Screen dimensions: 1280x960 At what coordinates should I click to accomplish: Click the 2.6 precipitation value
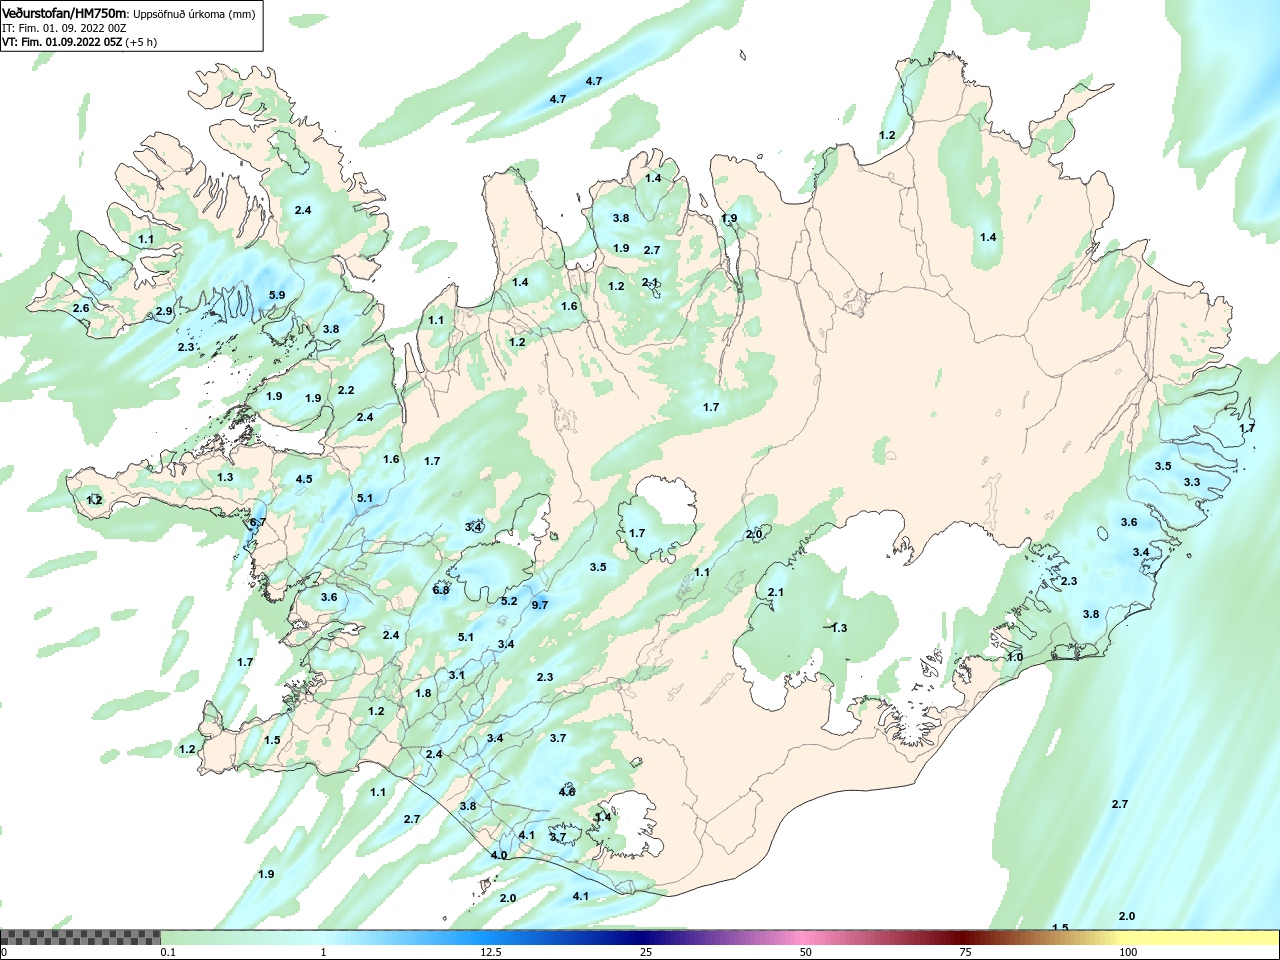81,308
